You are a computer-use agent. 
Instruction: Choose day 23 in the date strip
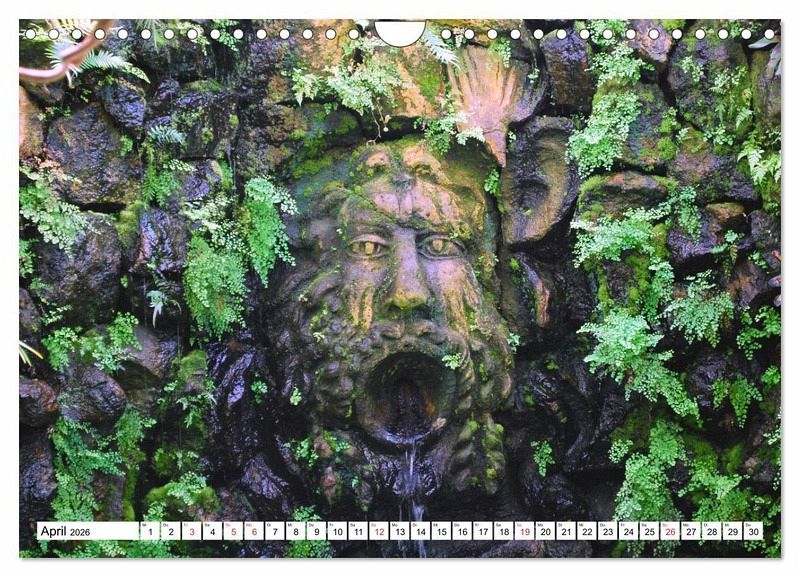pos(607,531)
